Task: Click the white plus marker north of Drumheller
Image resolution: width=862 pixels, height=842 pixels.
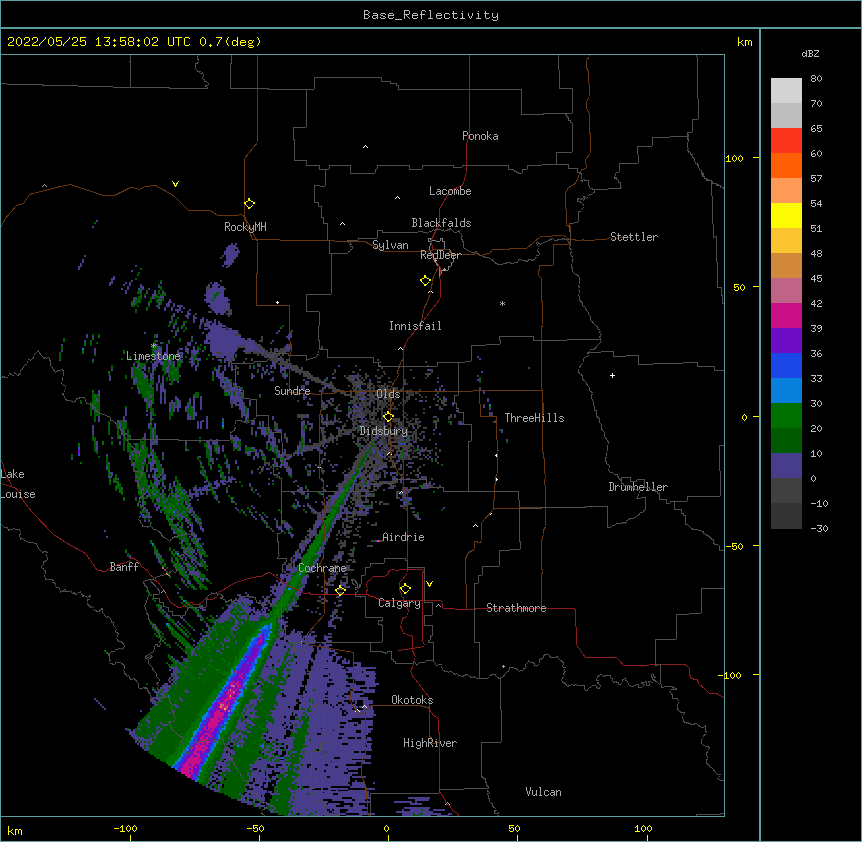Action: point(612,375)
